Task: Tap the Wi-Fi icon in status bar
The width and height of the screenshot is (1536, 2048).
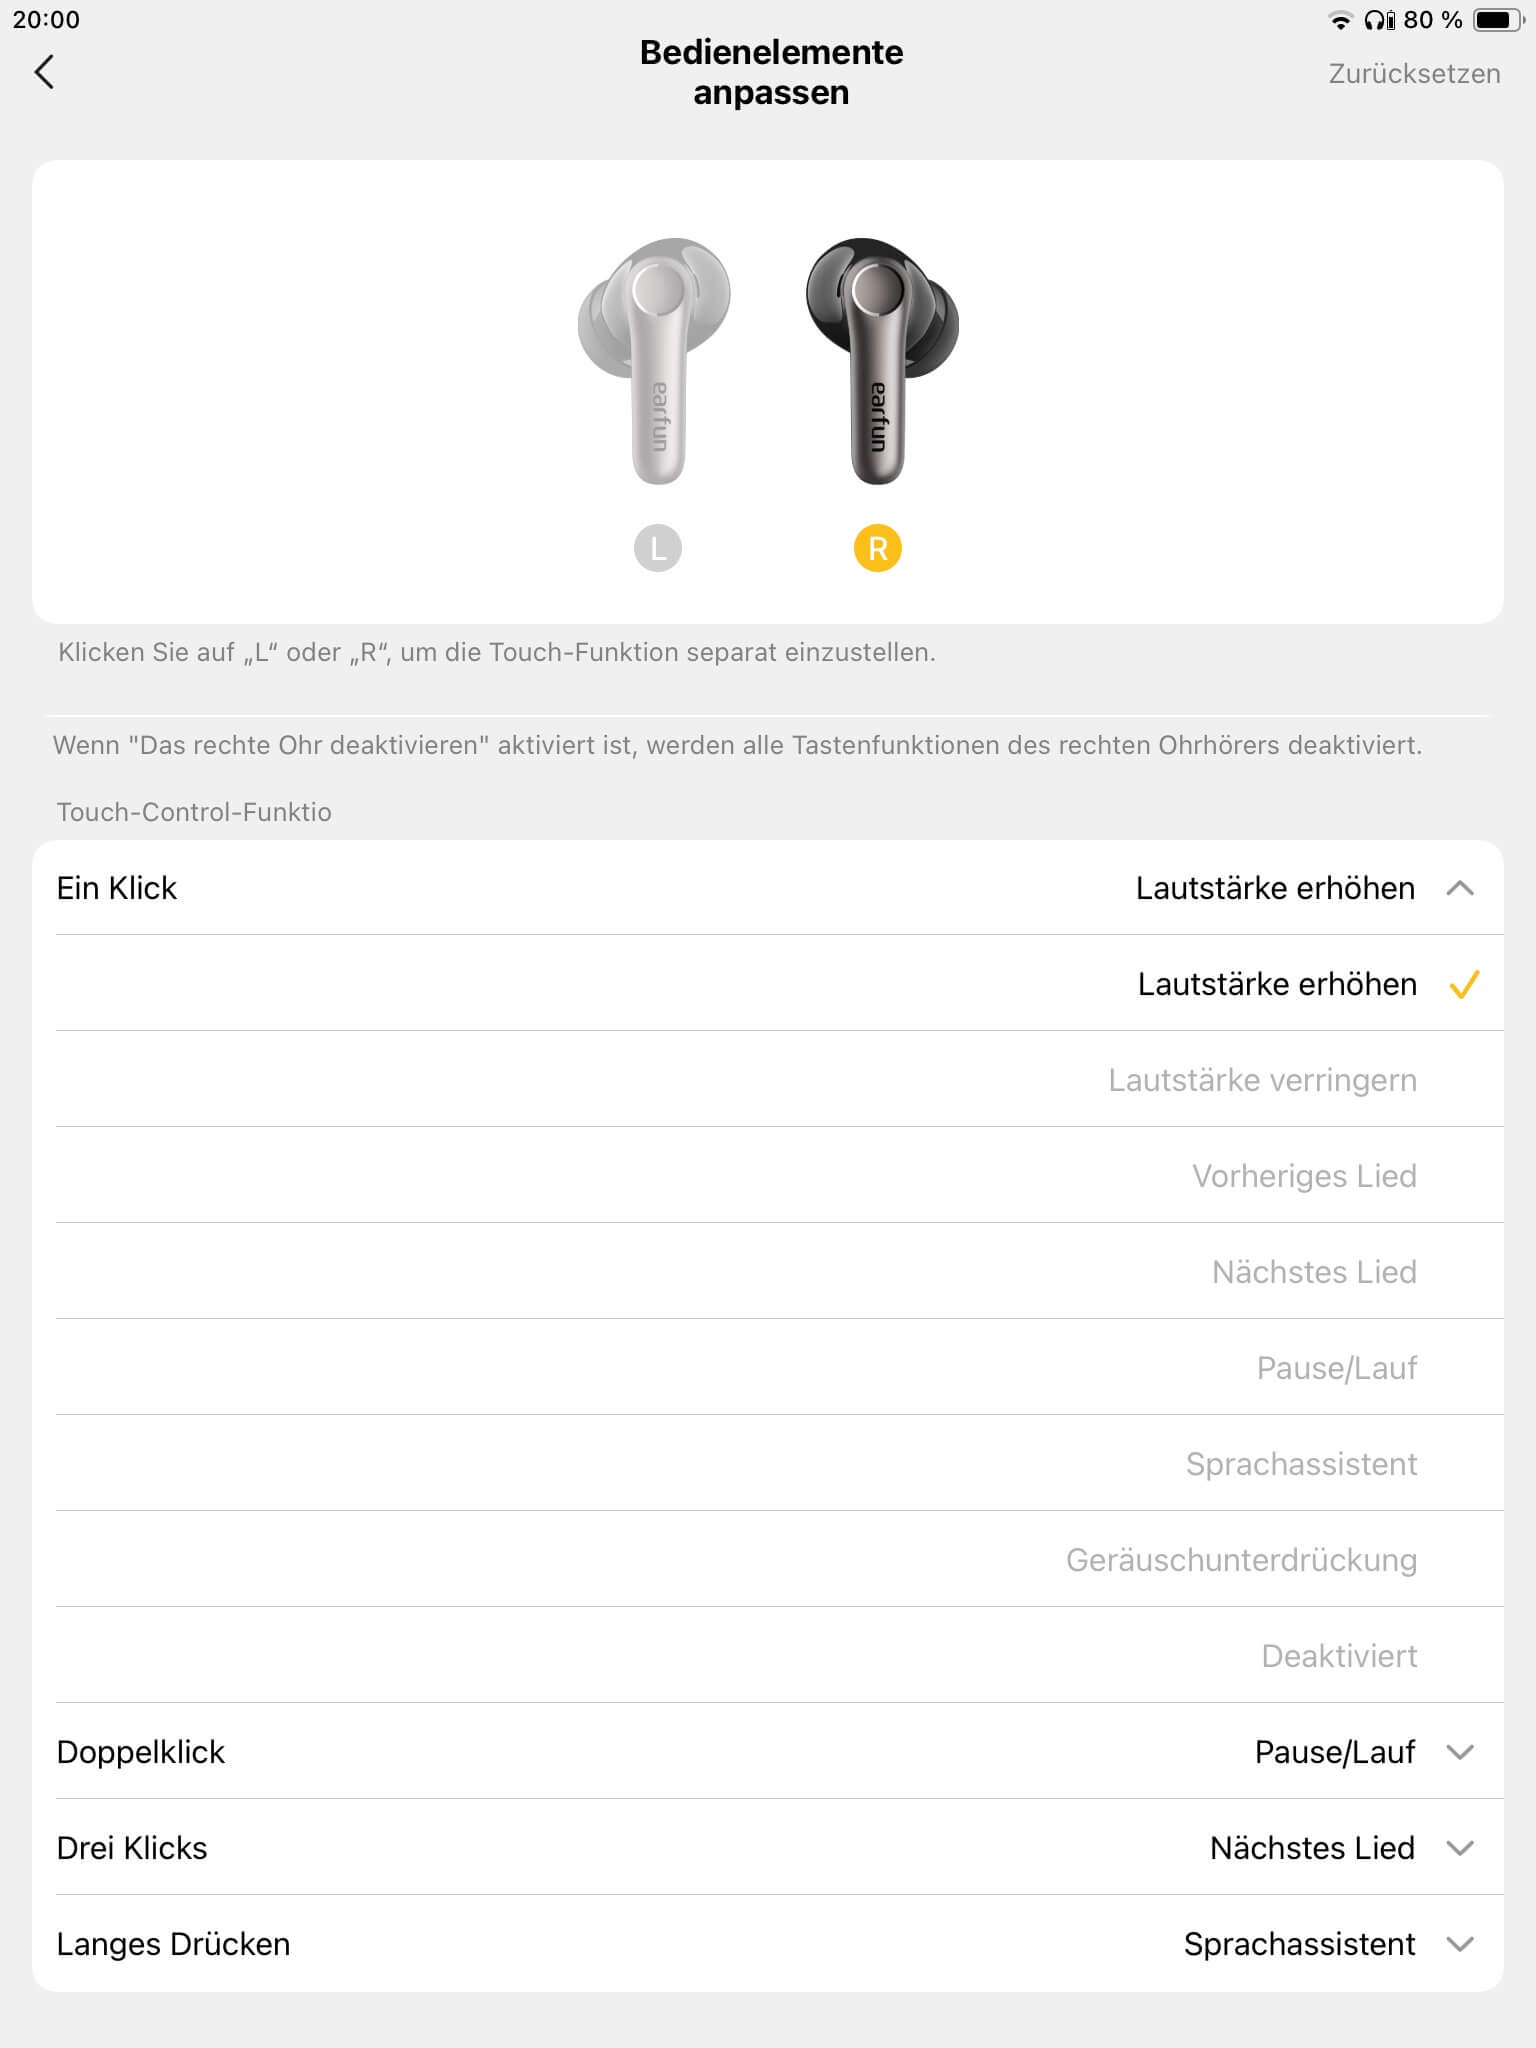Action: click(x=1339, y=20)
